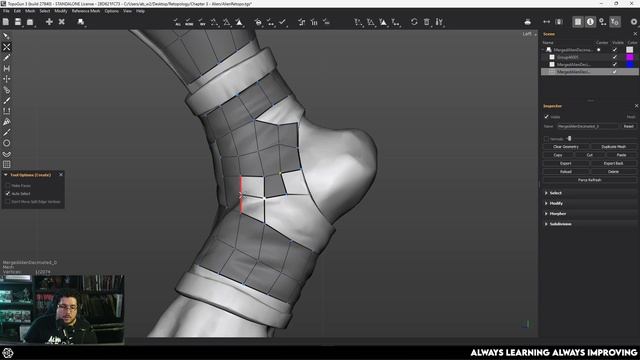Image resolution: width=640 pixels, height=360 pixels.
Task: Click the circled info icon in toolbar
Action: coord(590,22)
